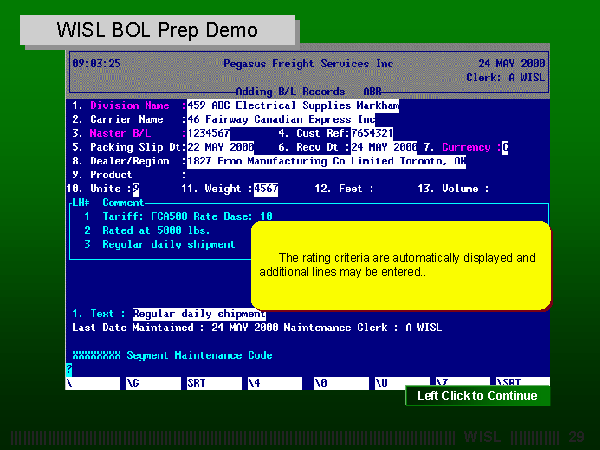
Task: Click the Left Click to Continue button
Action: (477, 396)
